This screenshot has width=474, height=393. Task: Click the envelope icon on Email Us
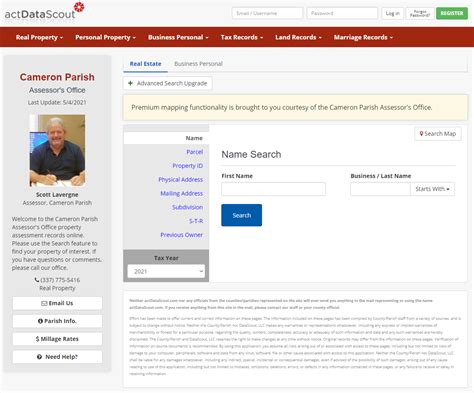[44, 303]
